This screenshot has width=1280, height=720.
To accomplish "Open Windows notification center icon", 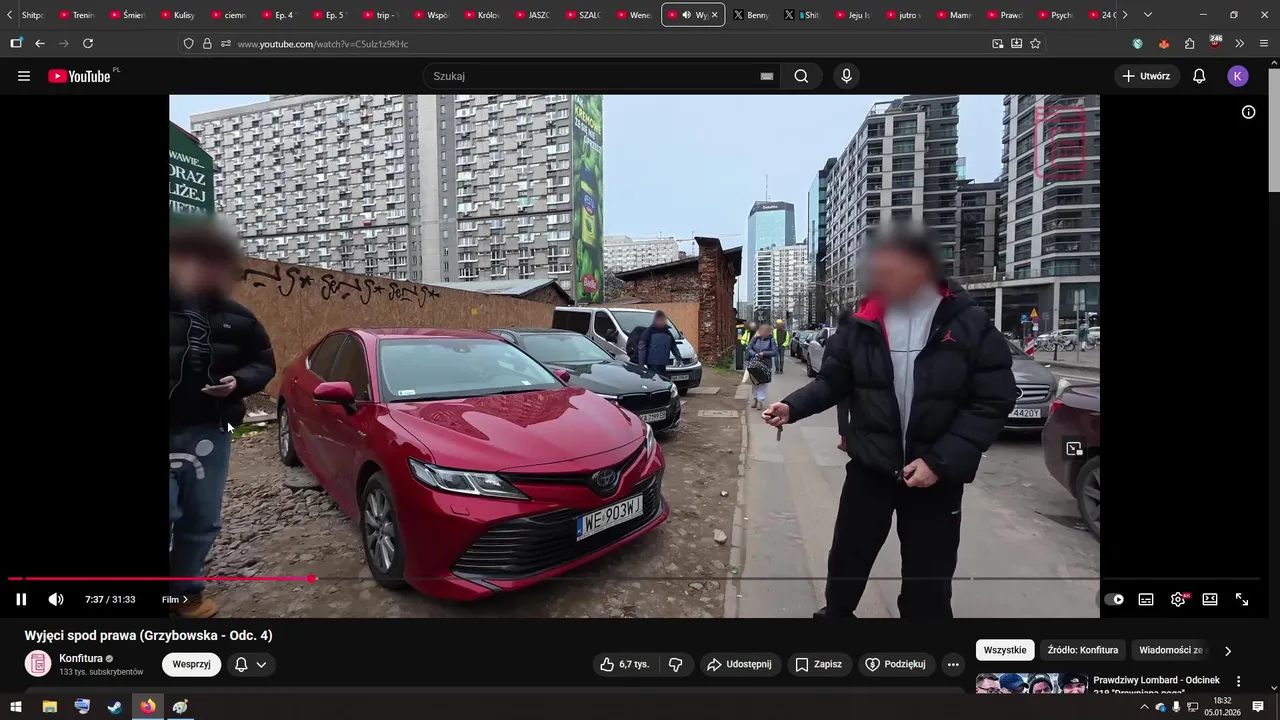I will coord(1259,707).
